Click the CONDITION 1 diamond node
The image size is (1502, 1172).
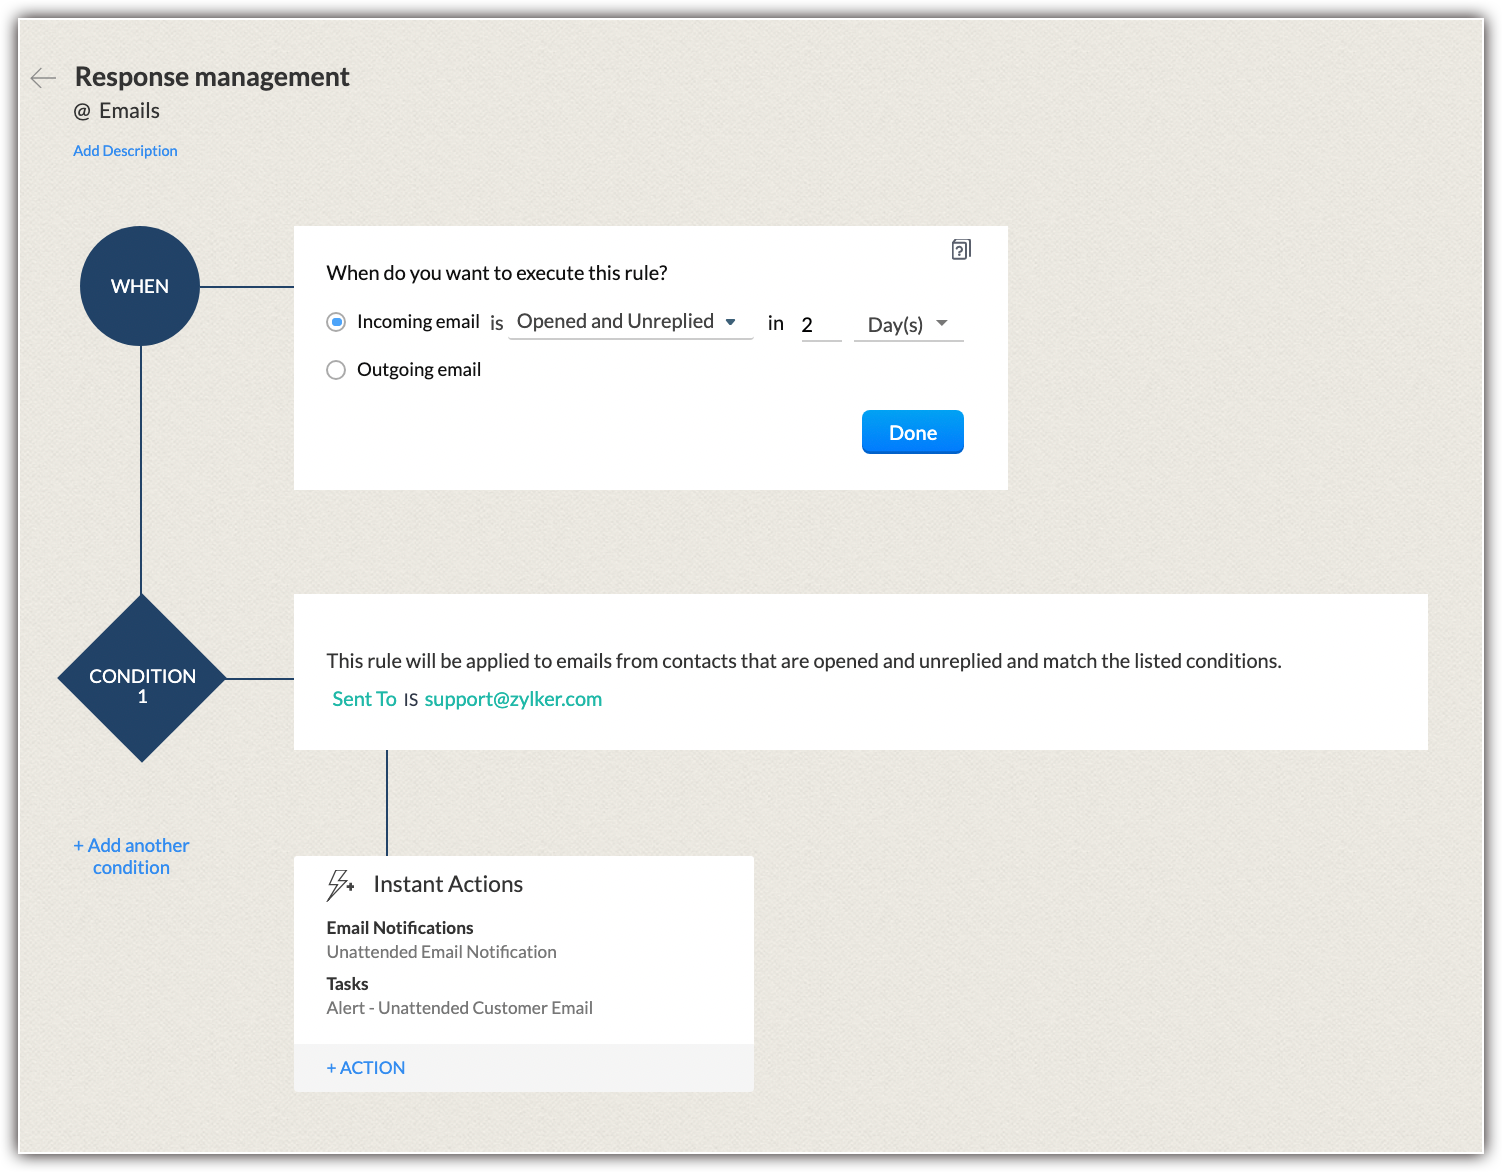[142, 679]
